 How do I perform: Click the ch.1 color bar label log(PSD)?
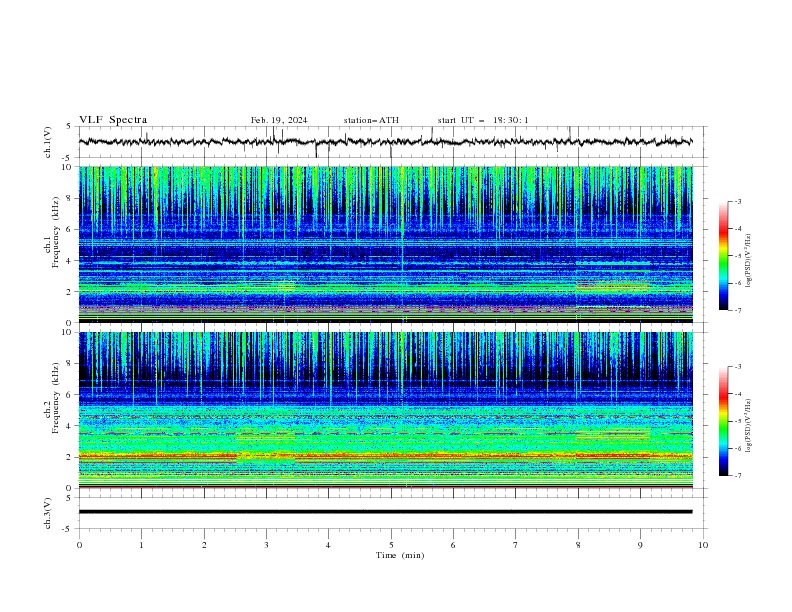tap(748, 261)
